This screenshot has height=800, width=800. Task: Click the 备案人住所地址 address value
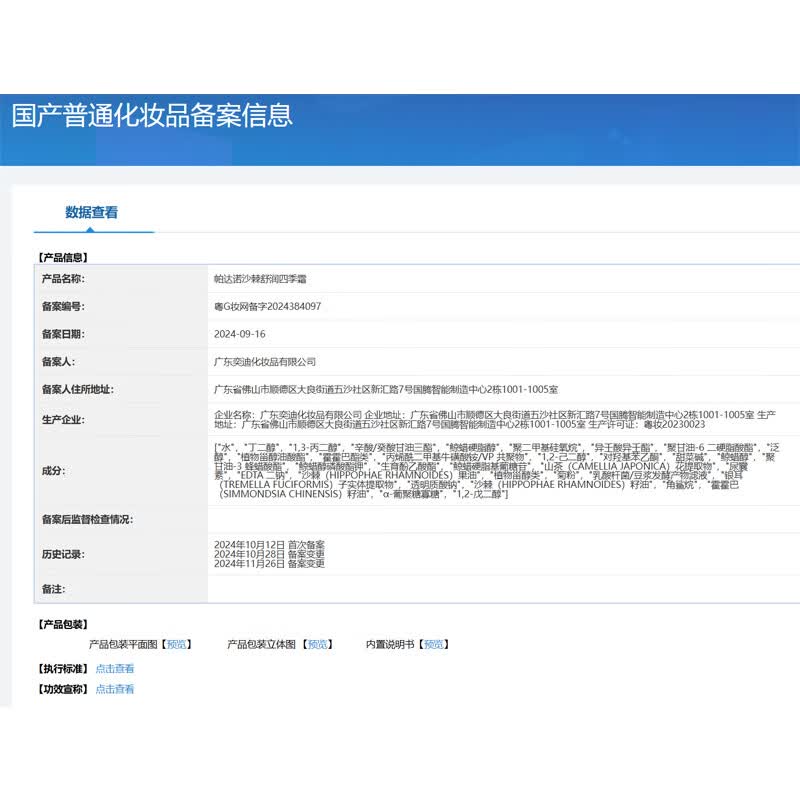tap(386, 389)
